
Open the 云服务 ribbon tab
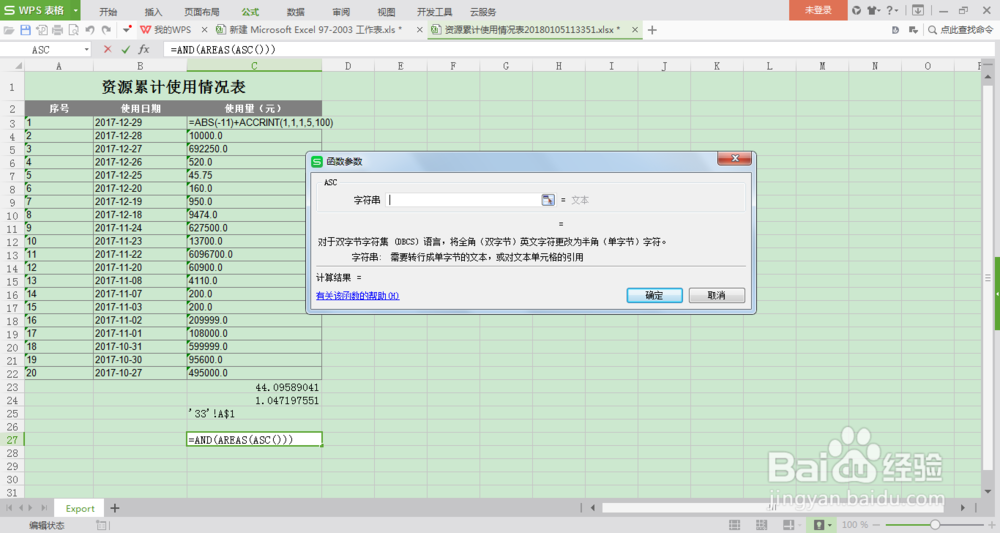tap(483, 11)
